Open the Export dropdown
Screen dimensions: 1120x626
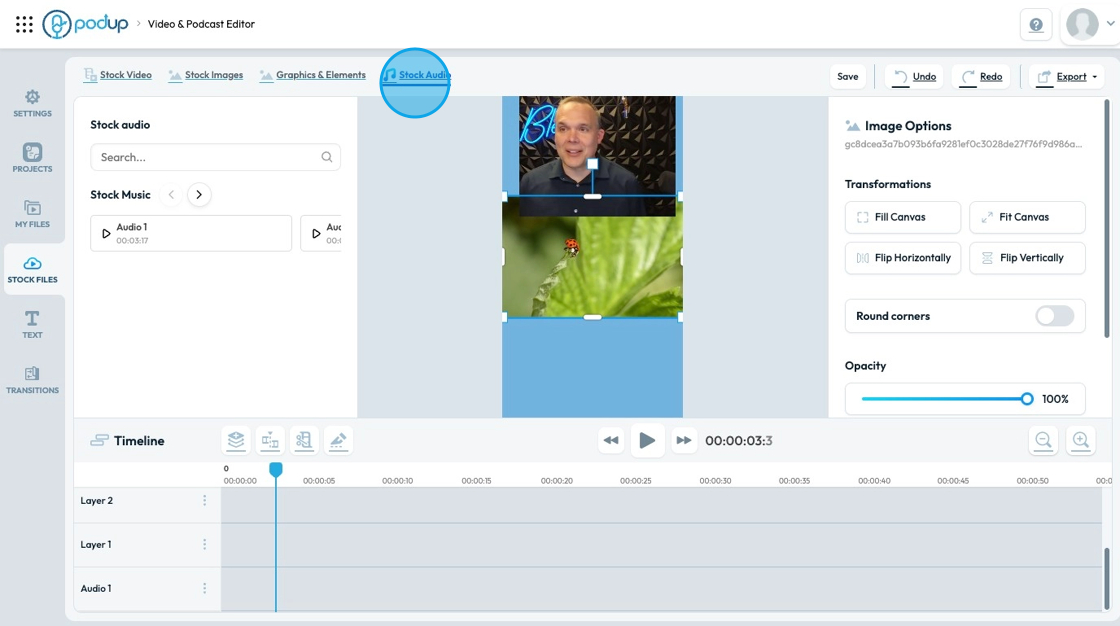[1067, 76]
